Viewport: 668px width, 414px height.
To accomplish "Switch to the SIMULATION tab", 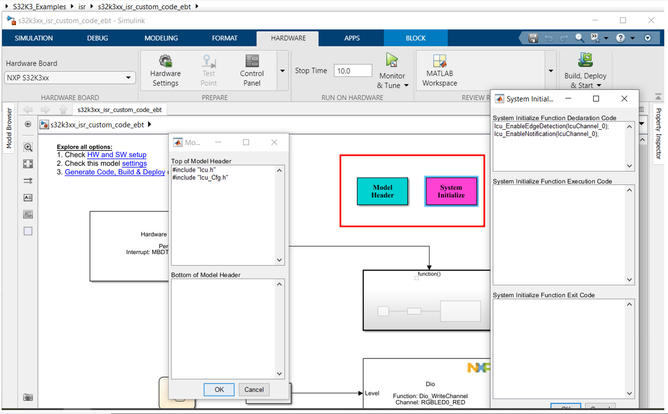I will tap(34, 38).
